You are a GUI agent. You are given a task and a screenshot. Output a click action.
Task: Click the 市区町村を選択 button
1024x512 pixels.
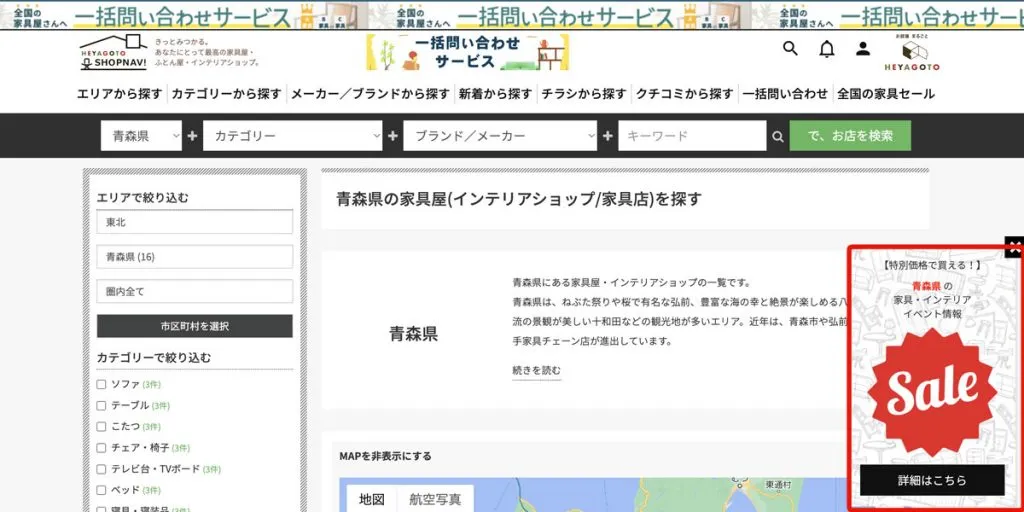(x=195, y=326)
